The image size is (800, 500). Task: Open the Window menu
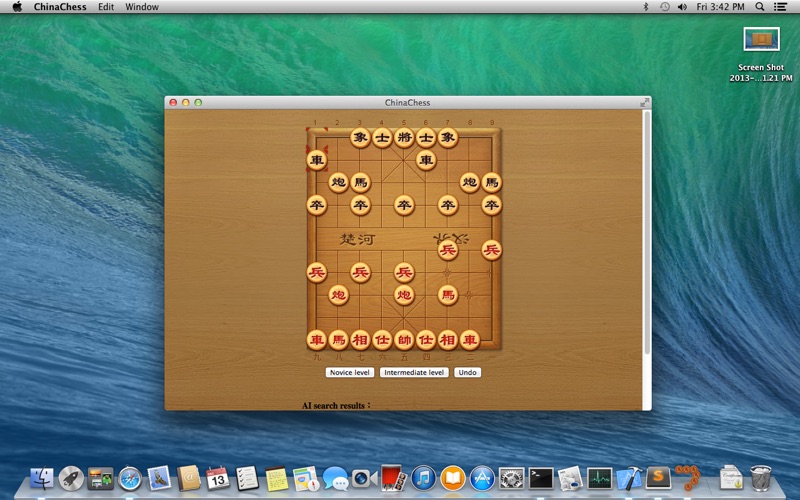142,7
